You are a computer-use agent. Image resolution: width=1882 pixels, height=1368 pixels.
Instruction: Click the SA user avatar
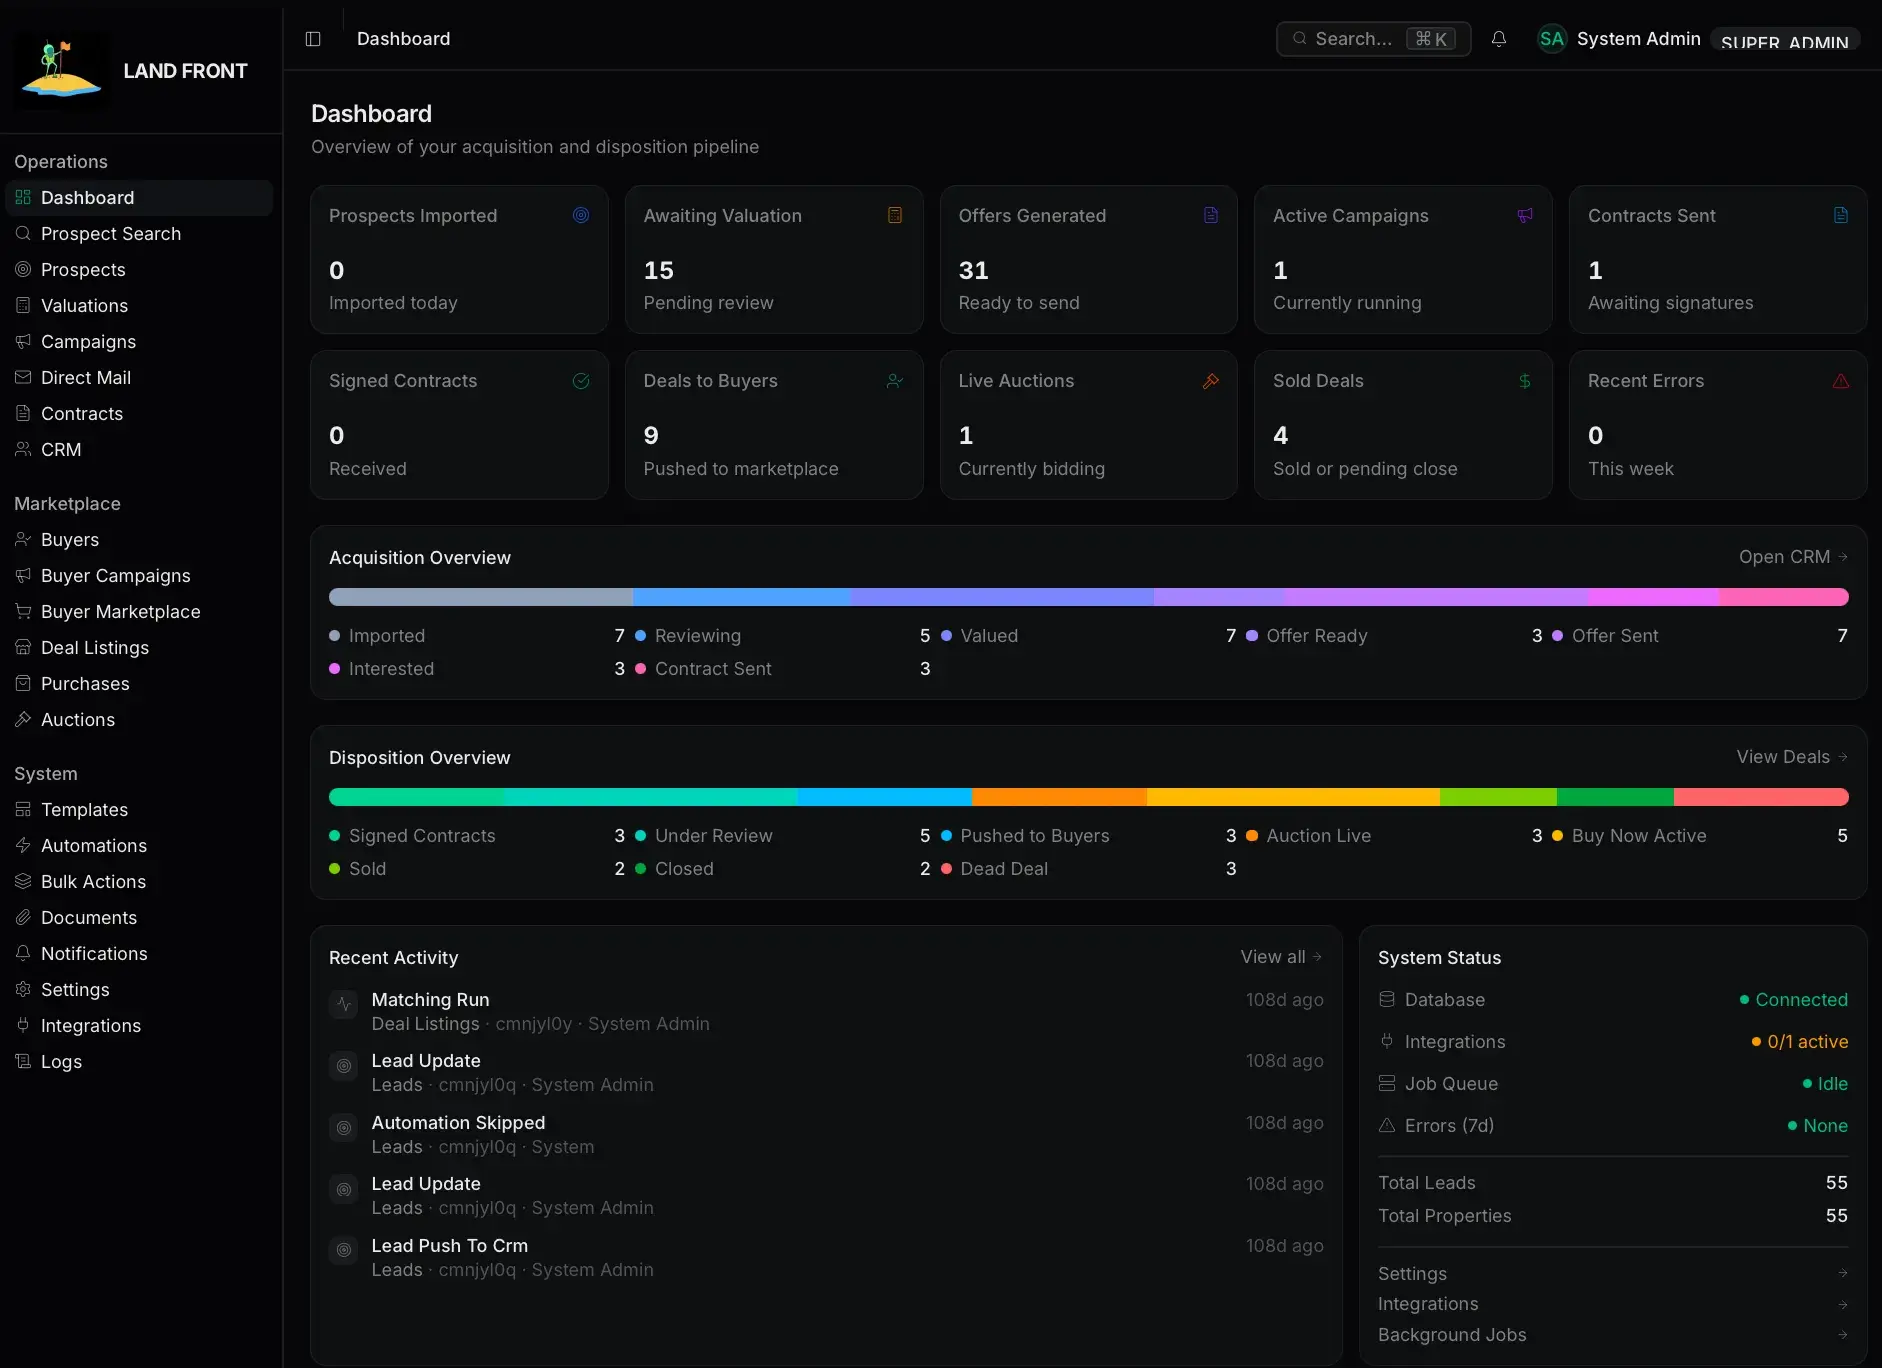[1551, 39]
